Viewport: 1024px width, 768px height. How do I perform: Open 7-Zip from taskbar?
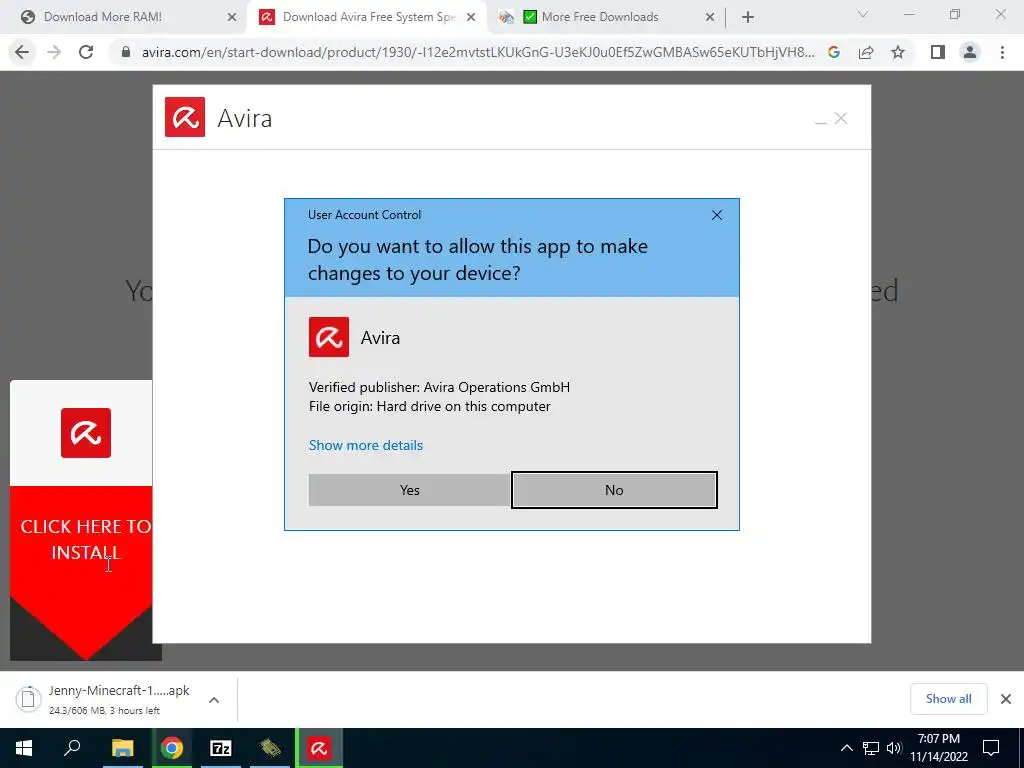(x=221, y=748)
